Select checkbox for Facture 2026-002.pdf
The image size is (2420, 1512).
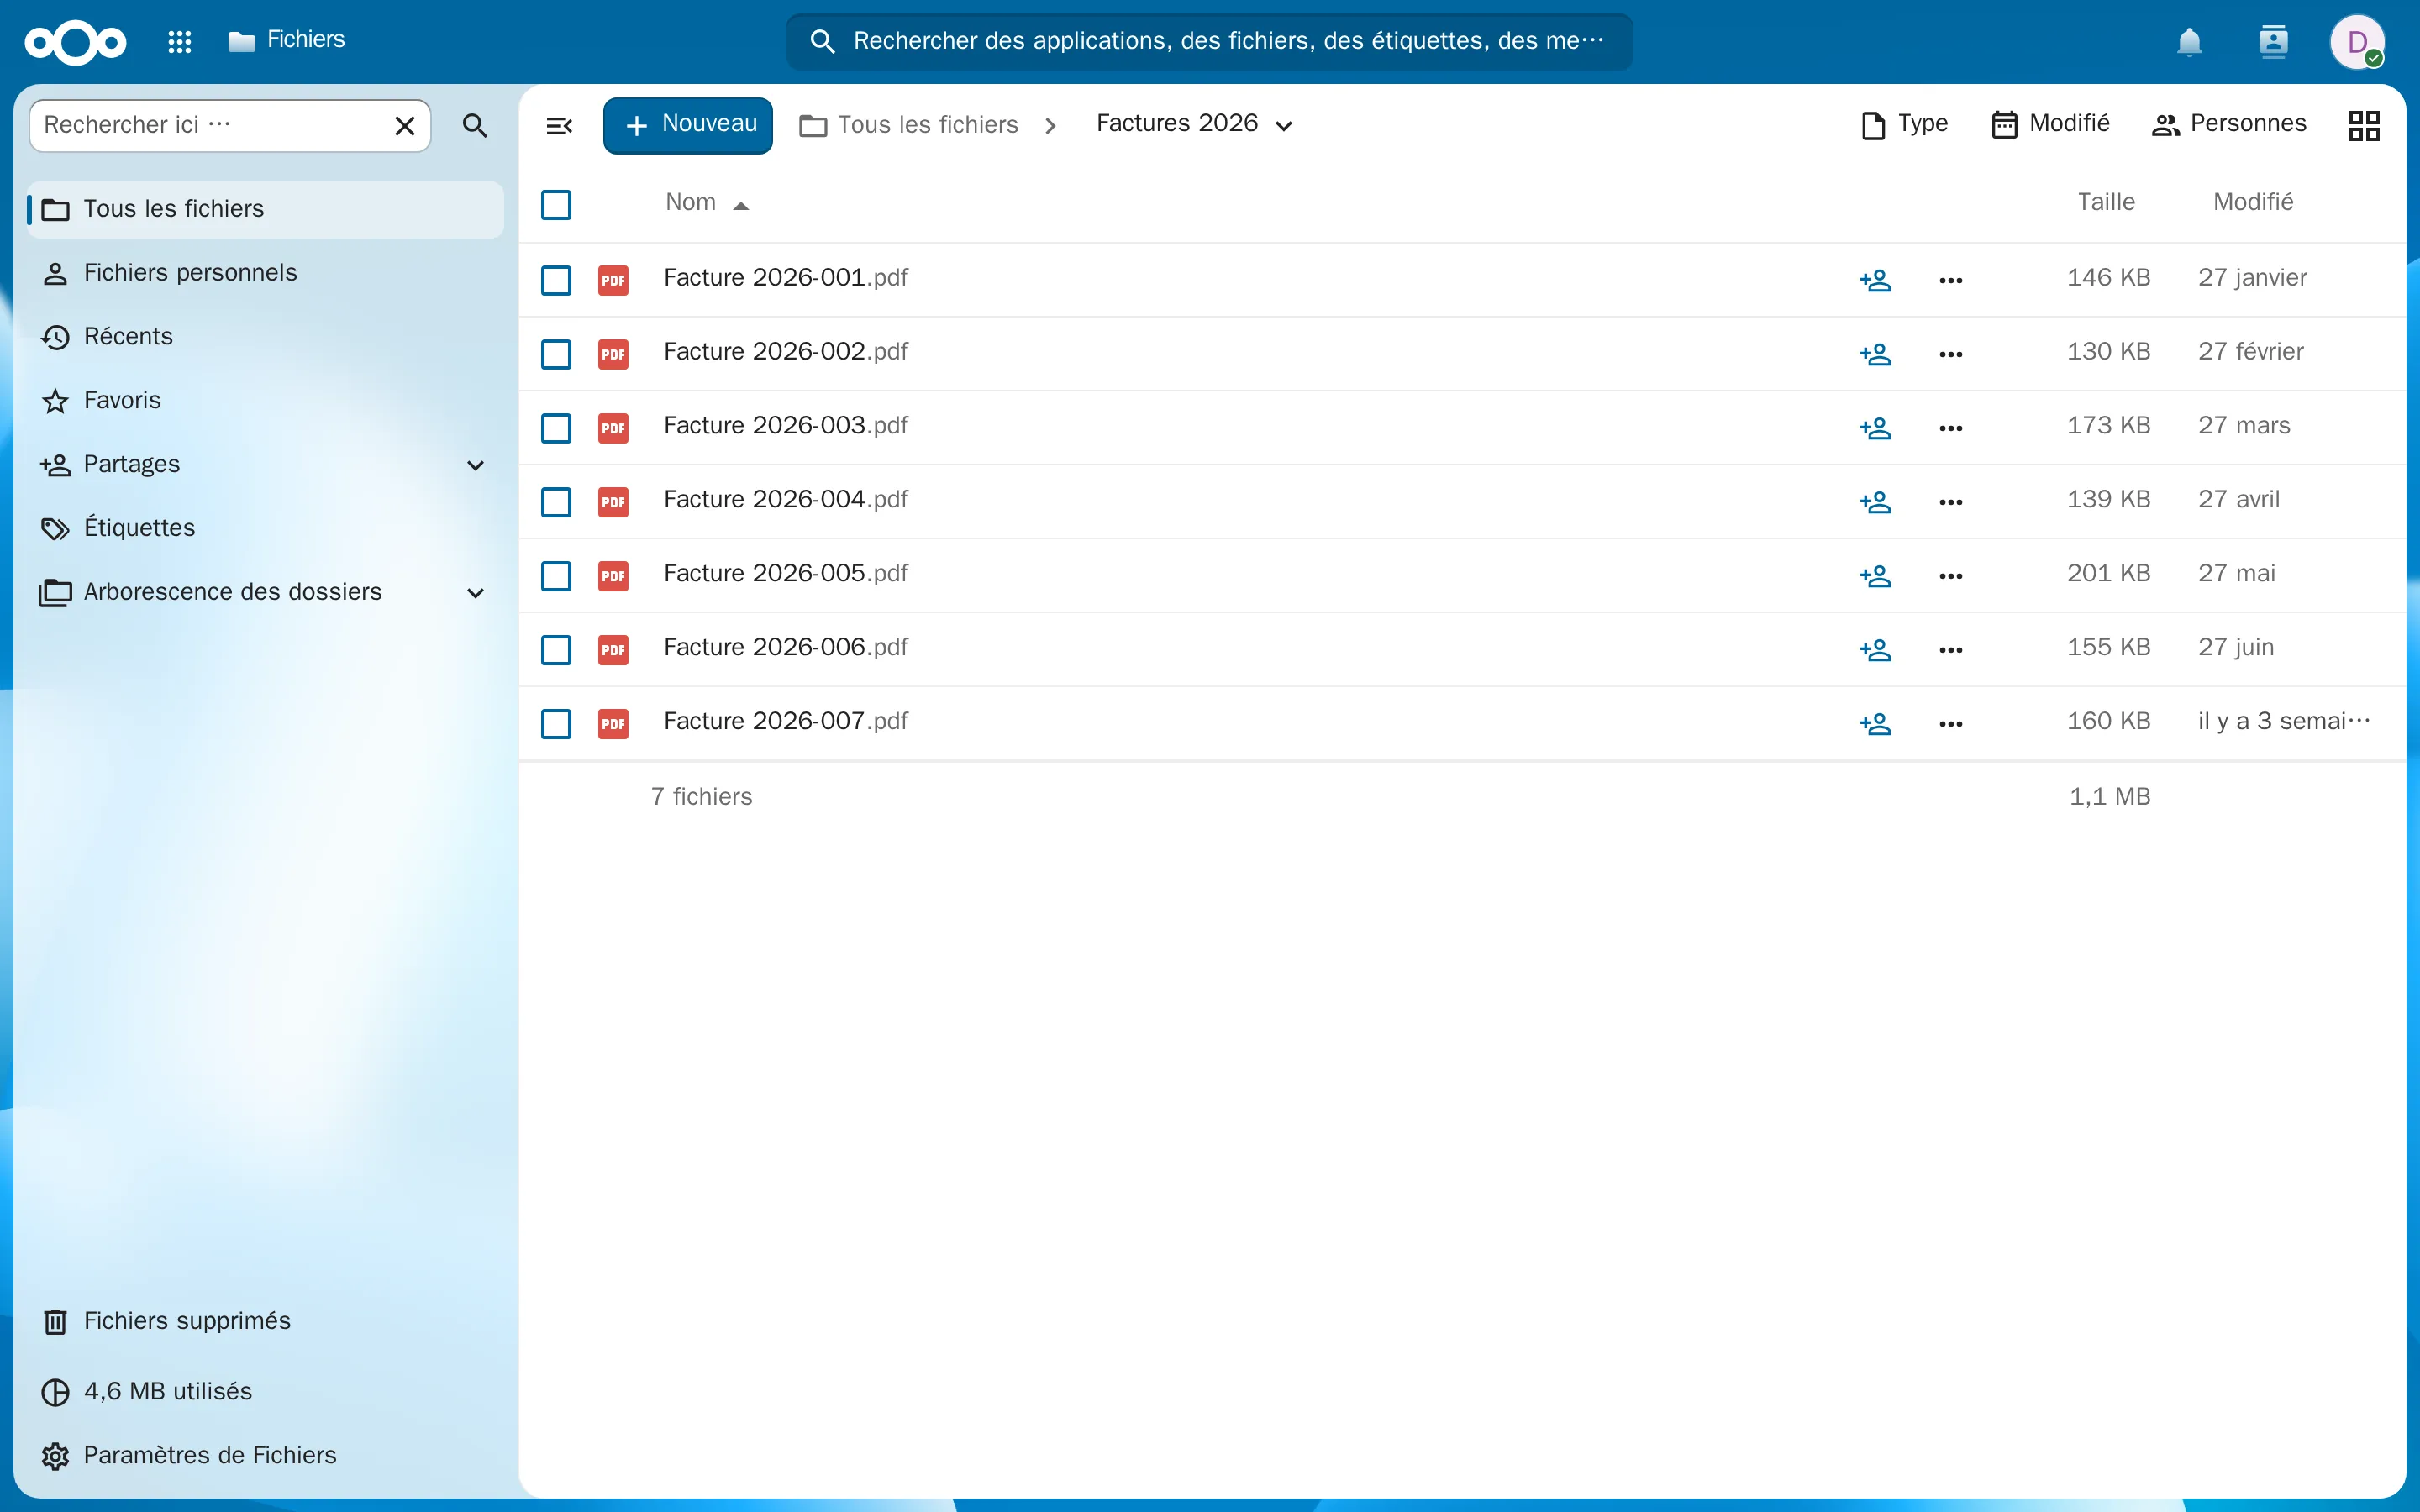(556, 354)
